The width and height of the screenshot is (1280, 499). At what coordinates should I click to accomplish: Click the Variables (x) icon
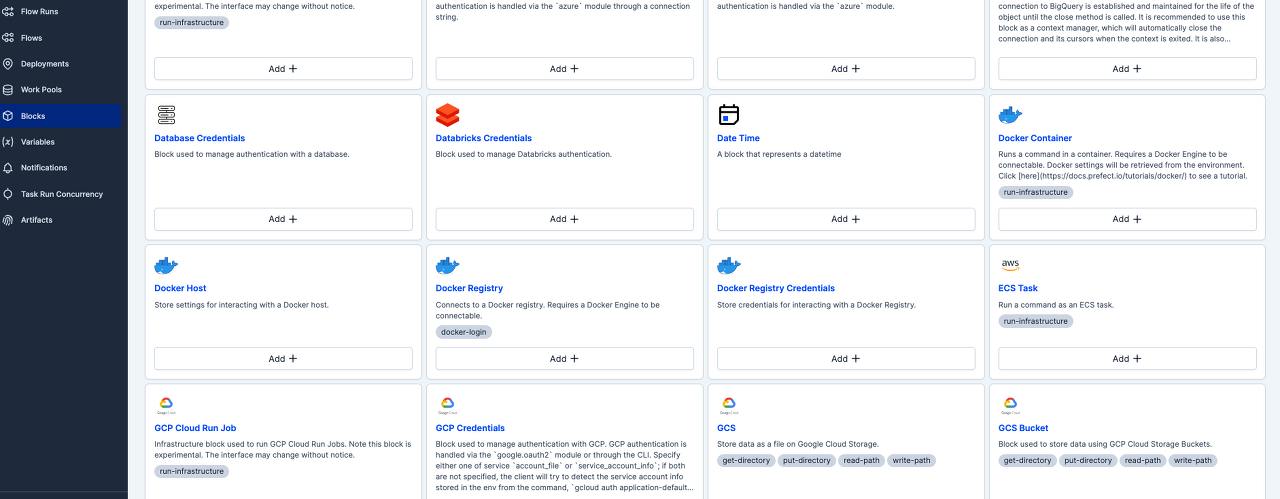tap(8, 142)
